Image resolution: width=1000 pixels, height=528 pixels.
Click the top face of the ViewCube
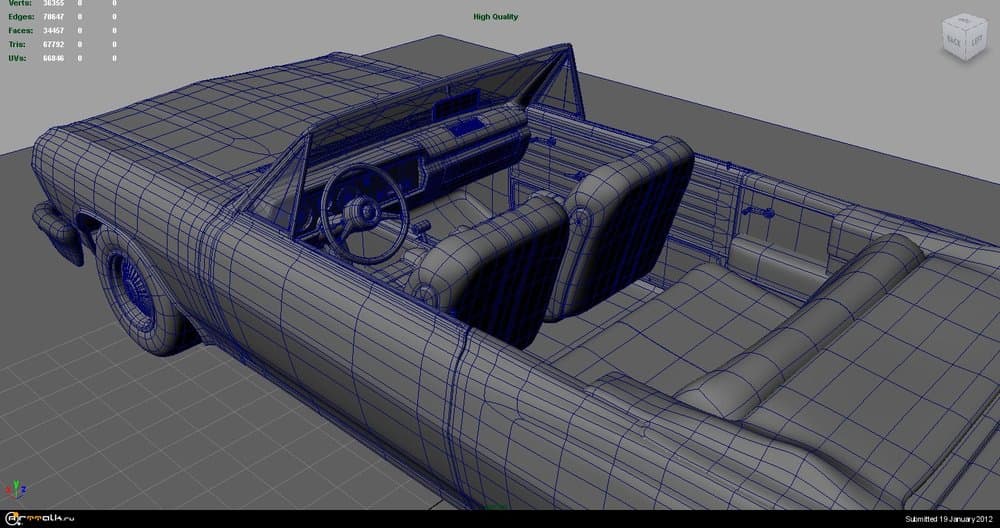coord(964,23)
